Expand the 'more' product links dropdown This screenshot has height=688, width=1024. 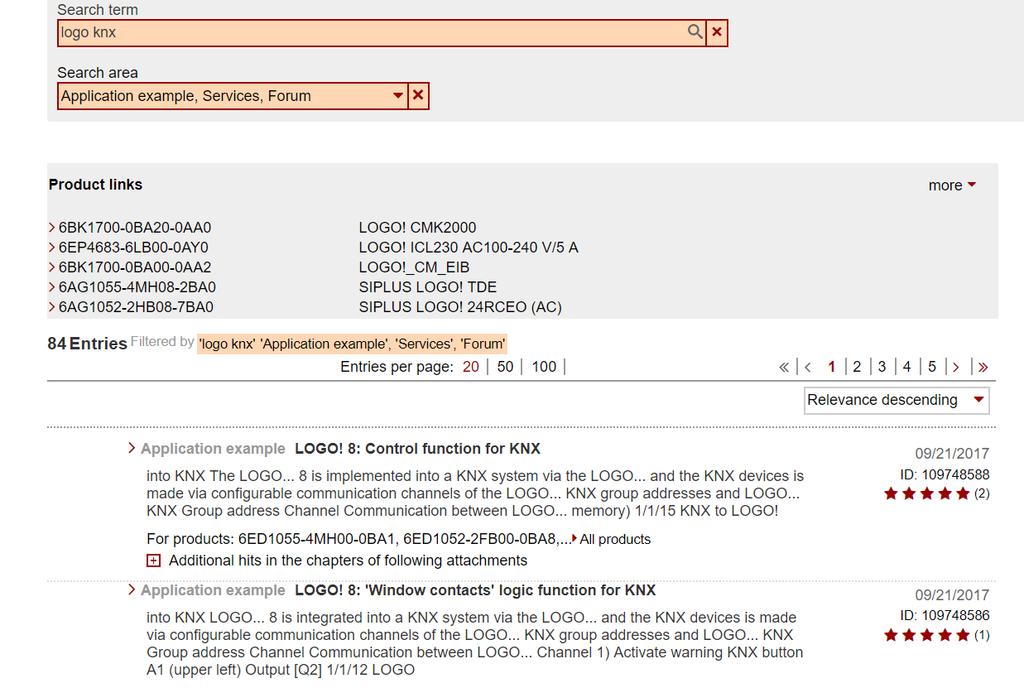952,185
